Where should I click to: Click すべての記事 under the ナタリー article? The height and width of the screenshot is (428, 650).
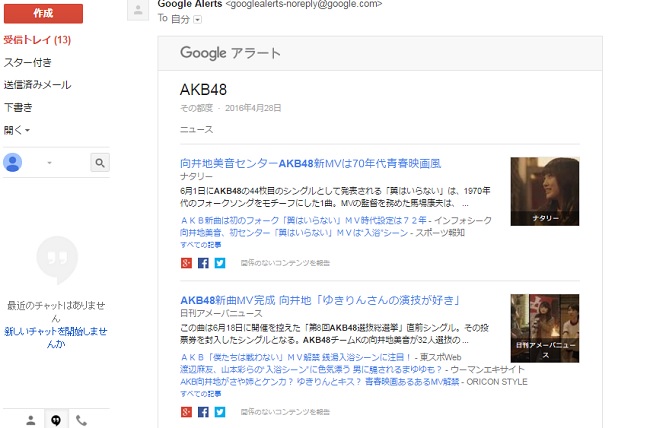click(201, 245)
